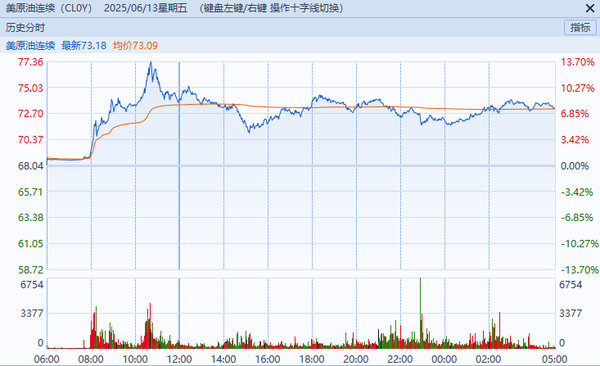Viewport: 600px width, 366px height.
Task: Click the 22:00 time axis label
Action: click(x=400, y=359)
